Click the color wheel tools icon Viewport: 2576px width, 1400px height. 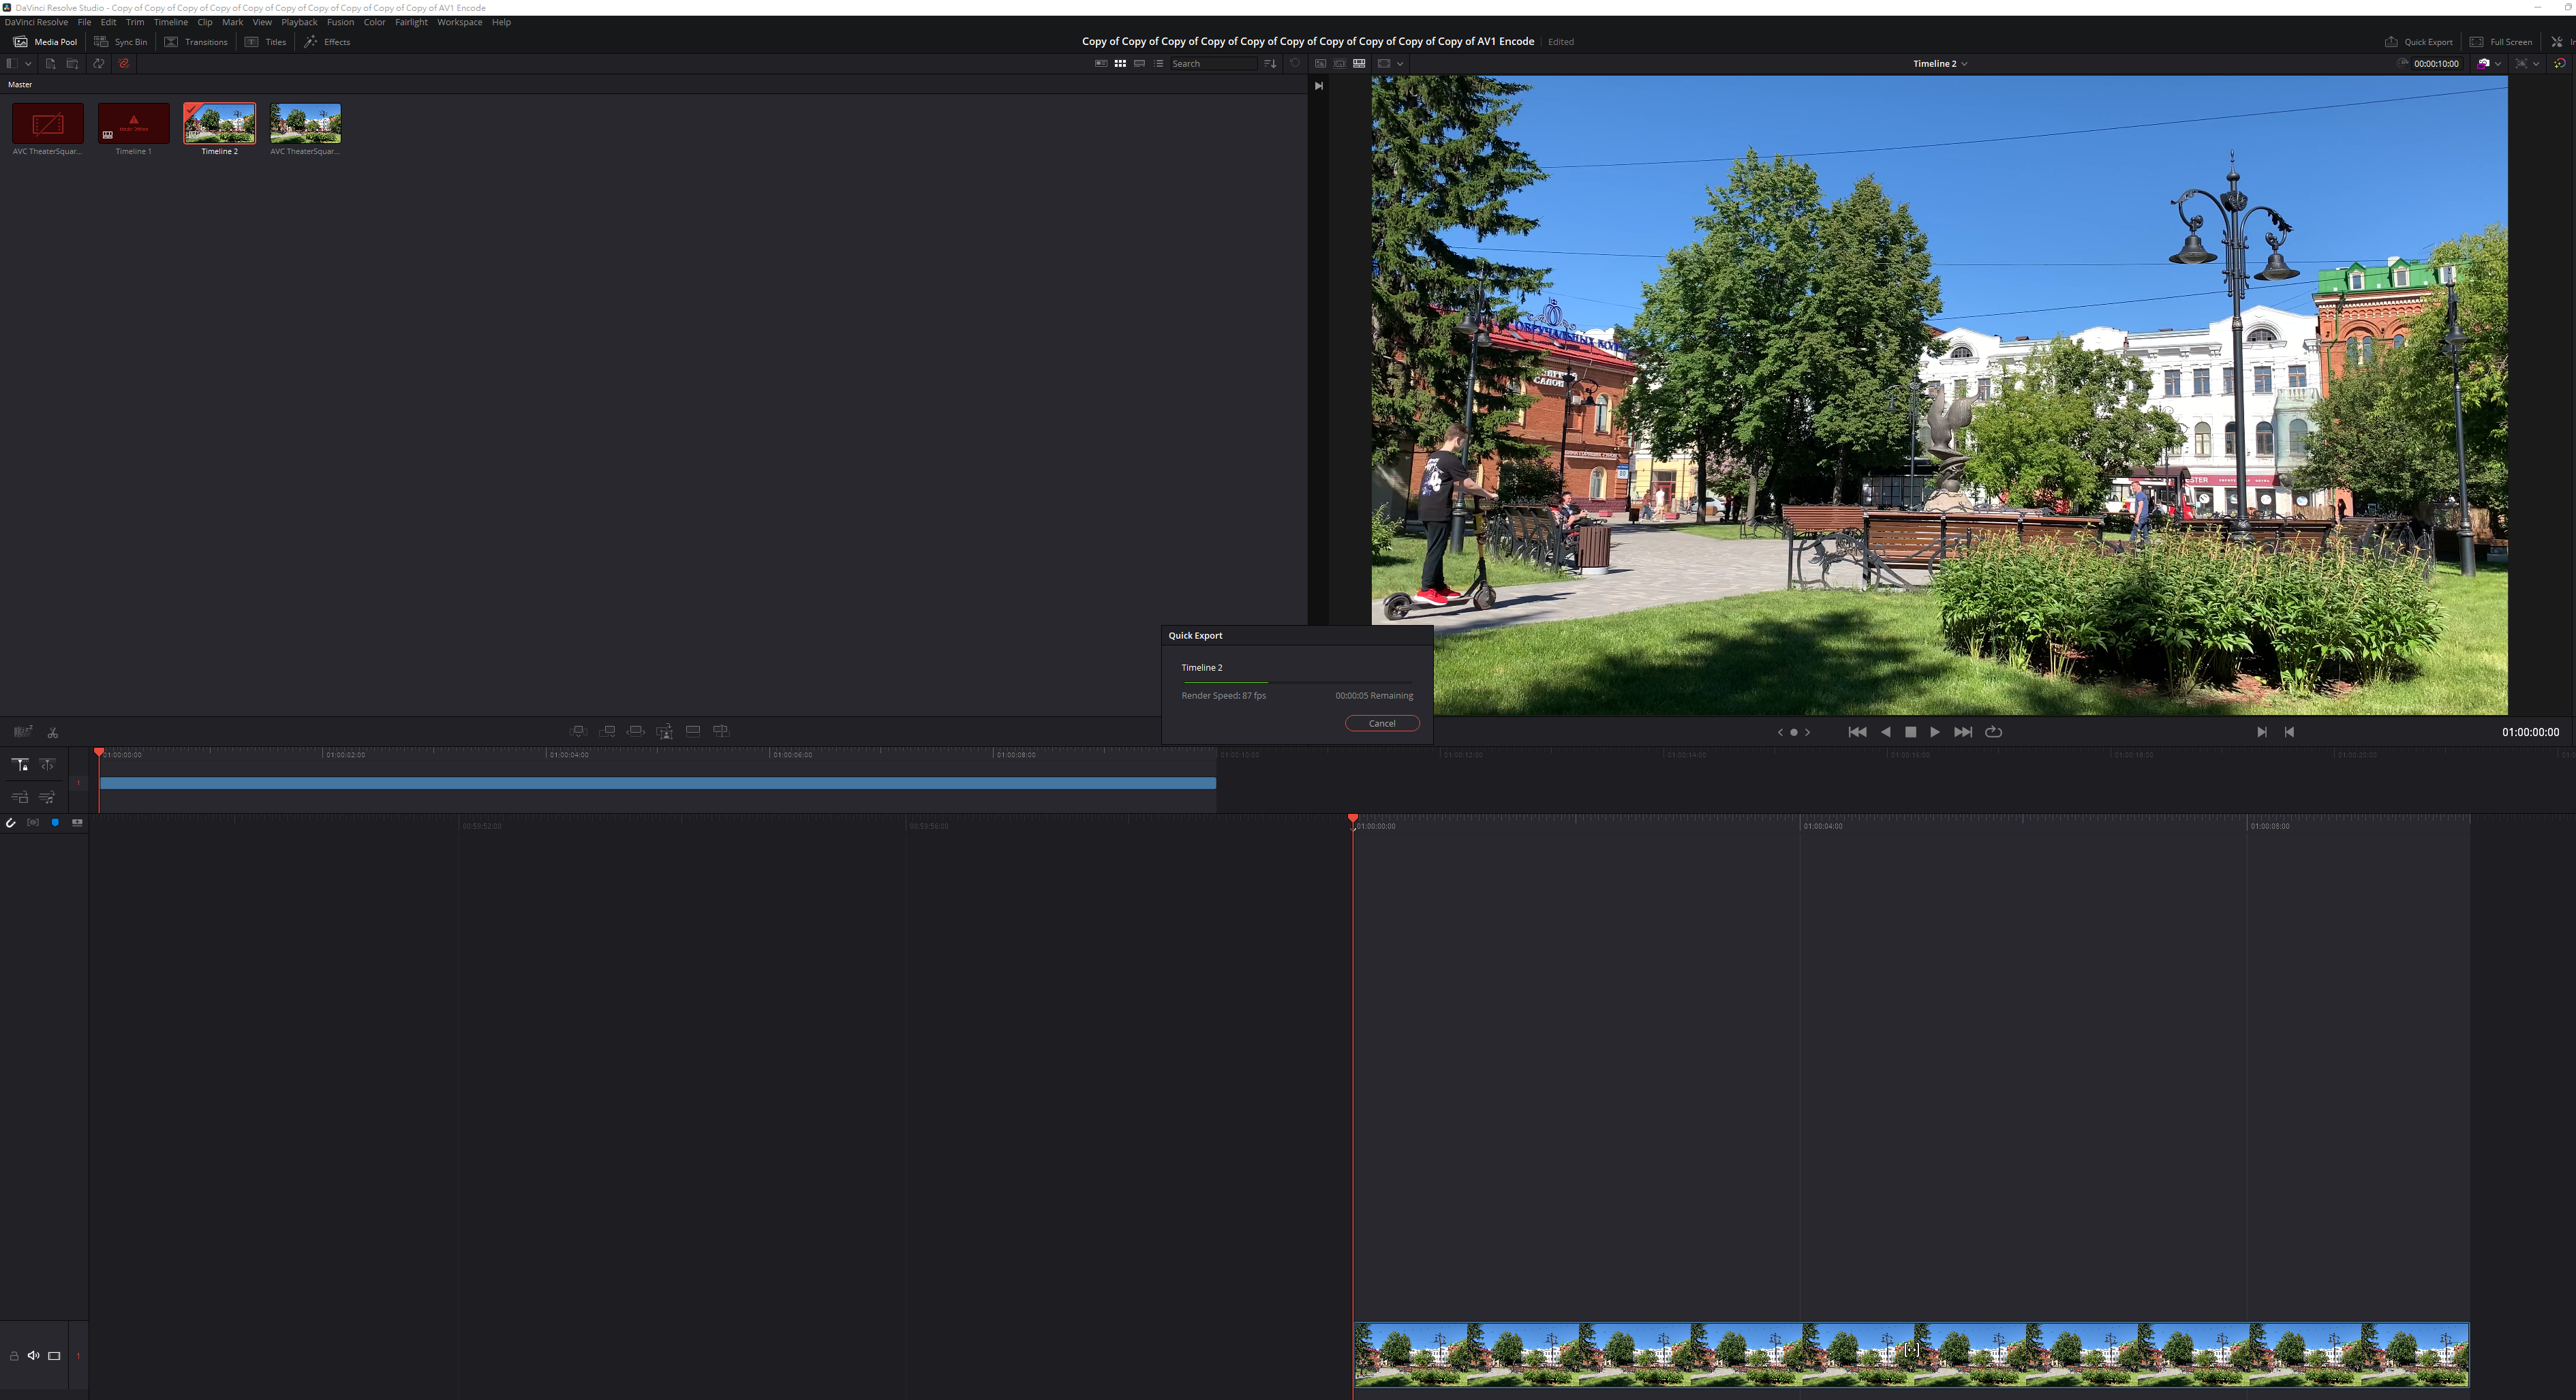click(x=2559, y=64)
